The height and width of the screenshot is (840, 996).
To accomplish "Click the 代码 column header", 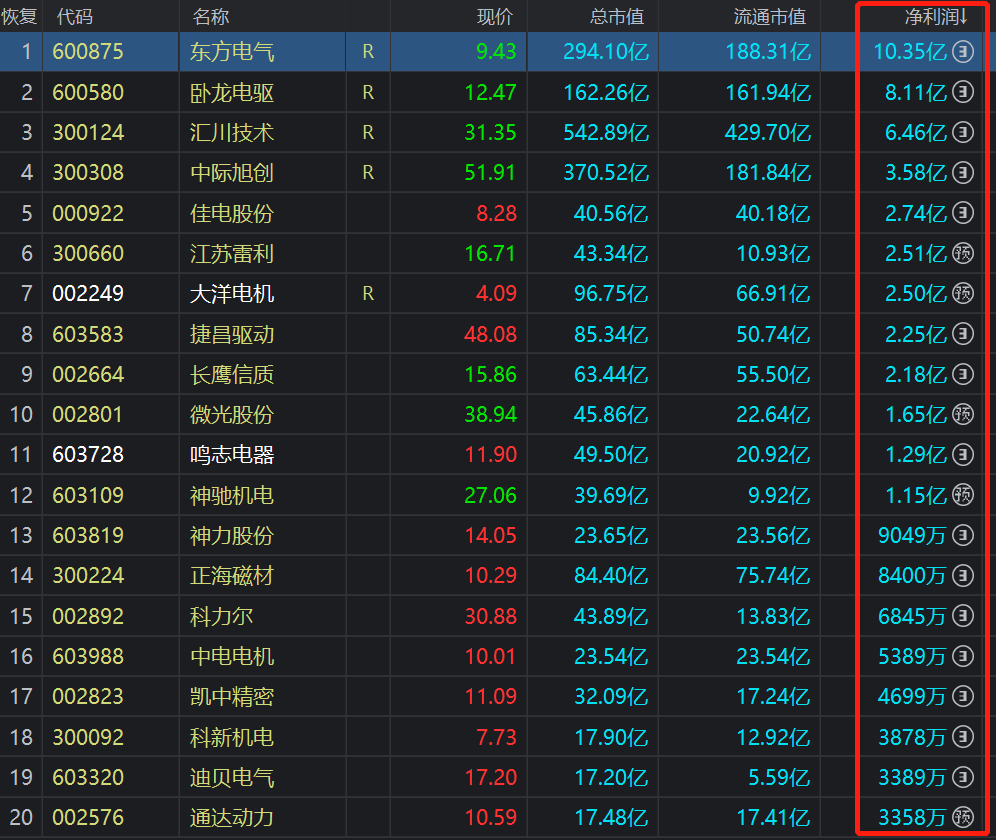I will click(x=74, y=17).
